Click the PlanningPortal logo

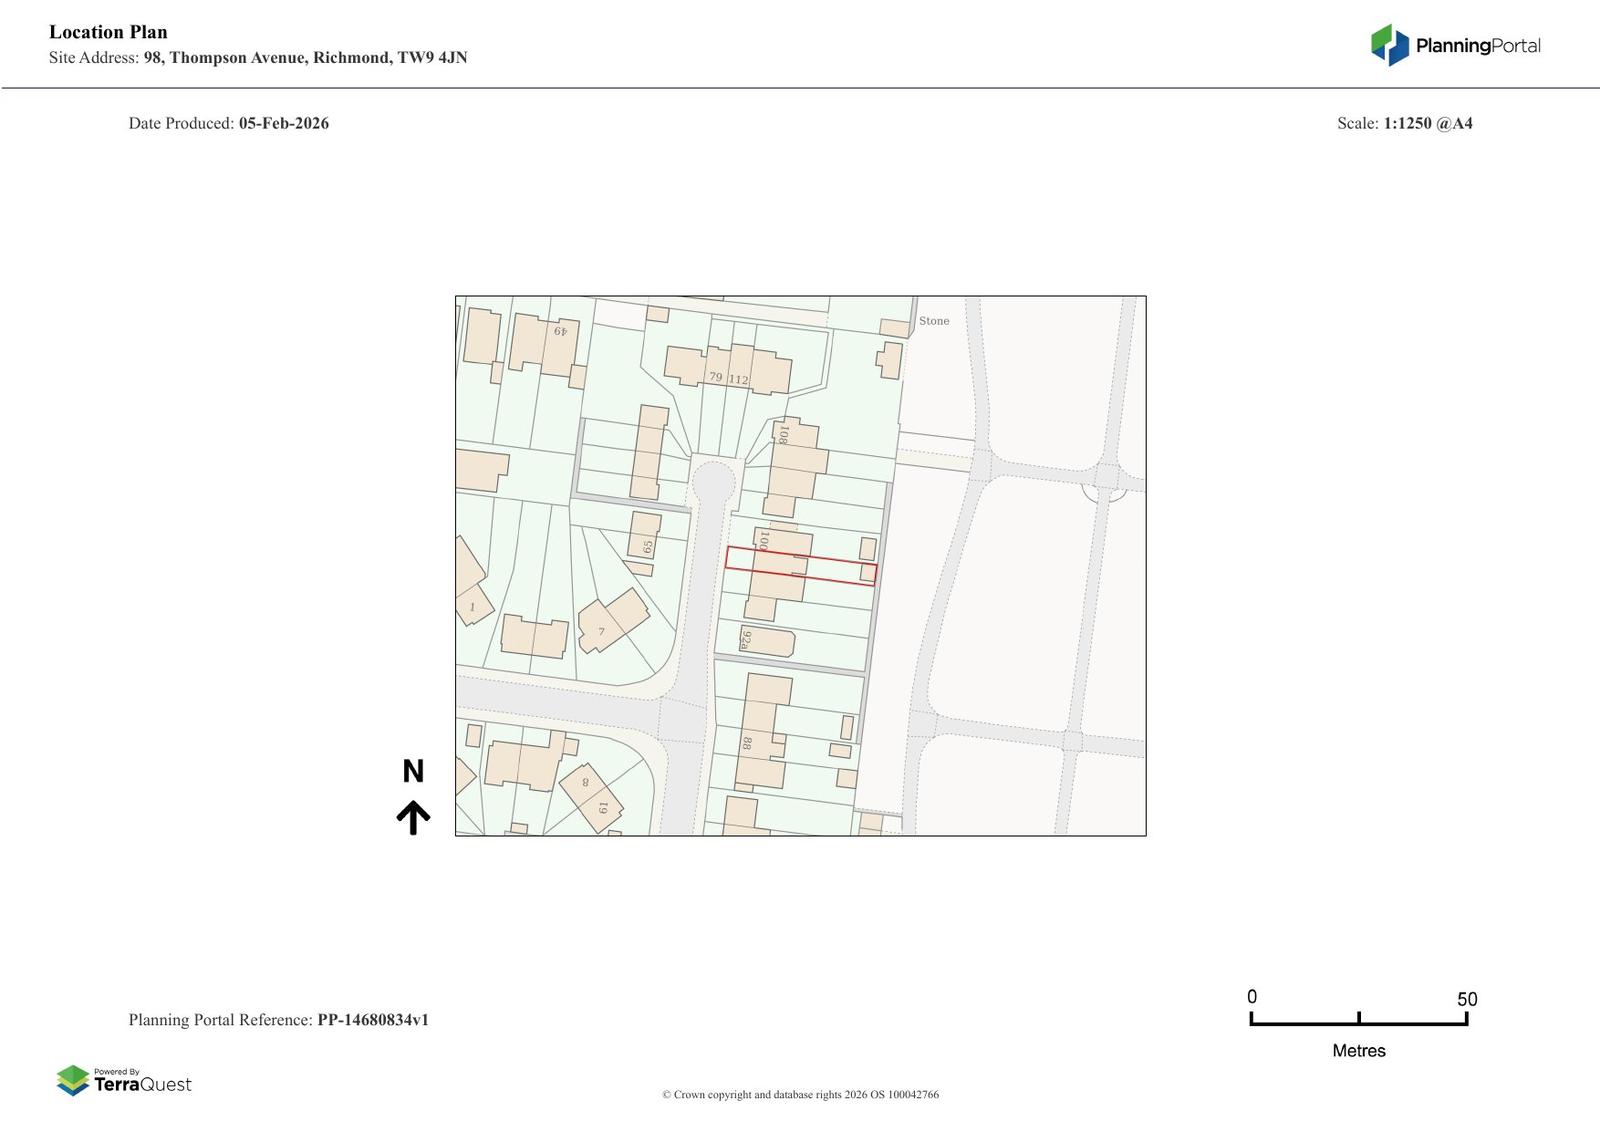coord(1455,45)
